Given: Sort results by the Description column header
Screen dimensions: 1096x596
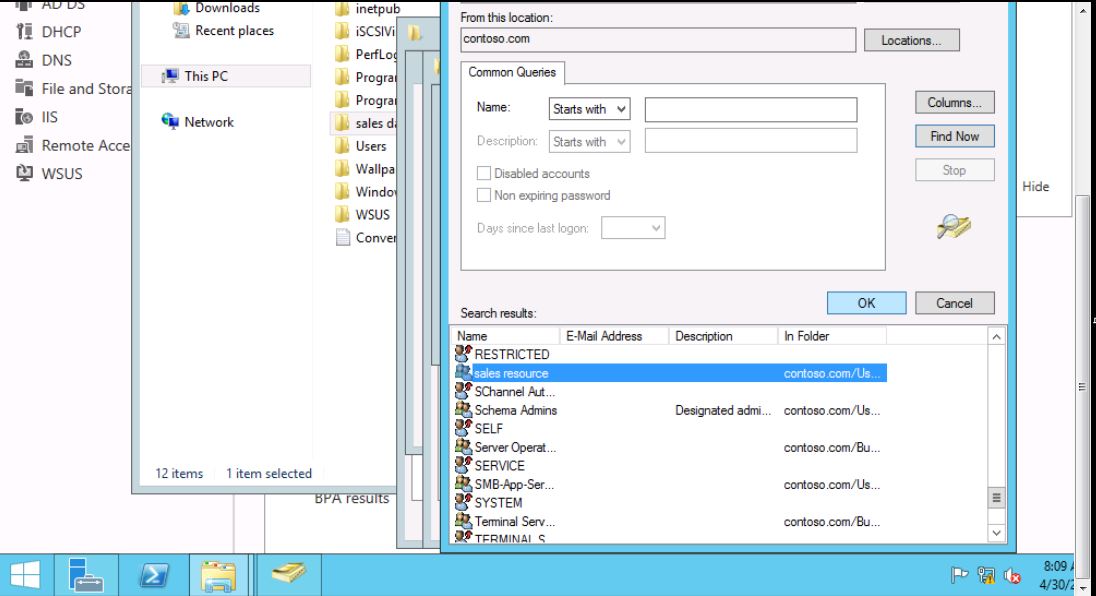Looking at the screenshot, I should 724,336.
